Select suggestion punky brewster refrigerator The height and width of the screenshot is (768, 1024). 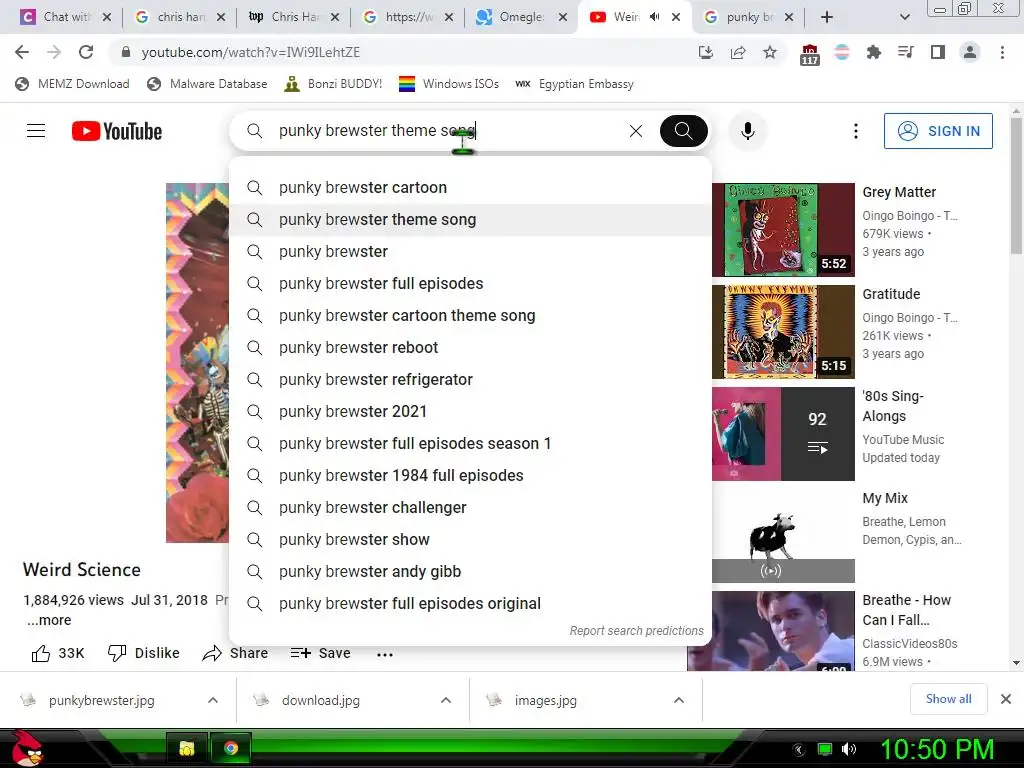click(470, 379)
